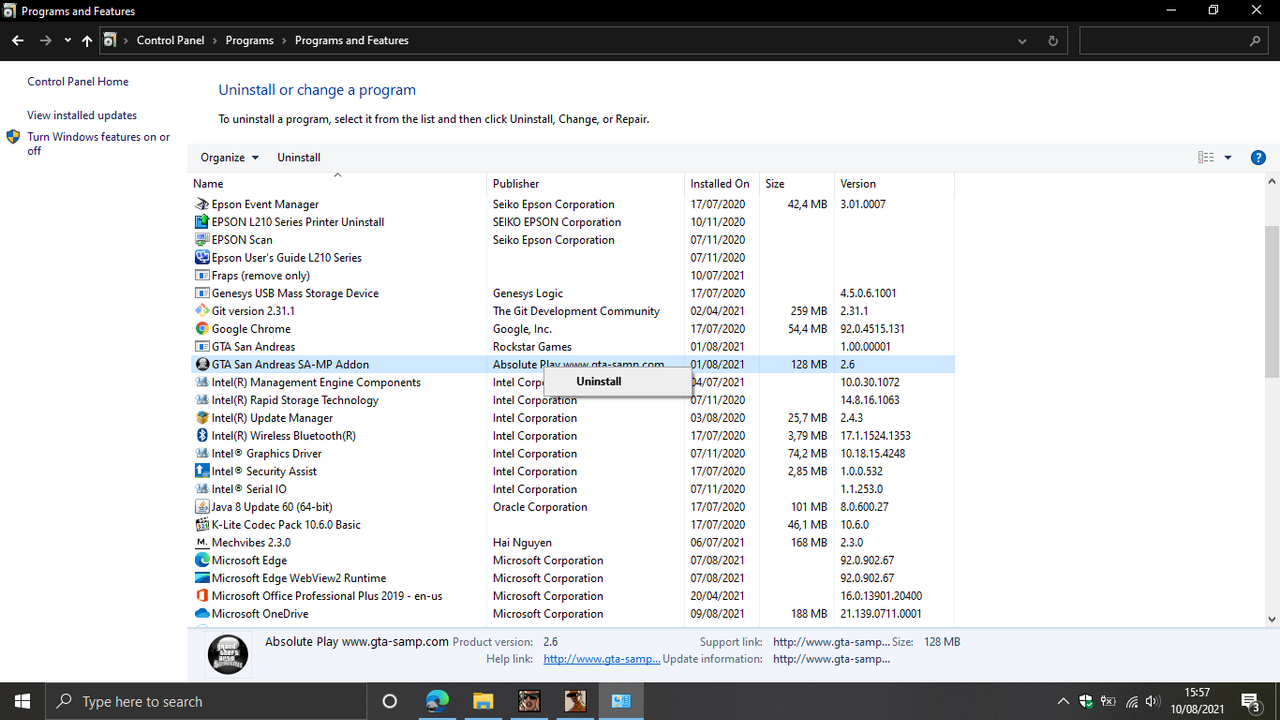Image resolution: width=1280 pixels, height=720 pixels.
Task: Open the notification center icon
Action: [1251, 702]
